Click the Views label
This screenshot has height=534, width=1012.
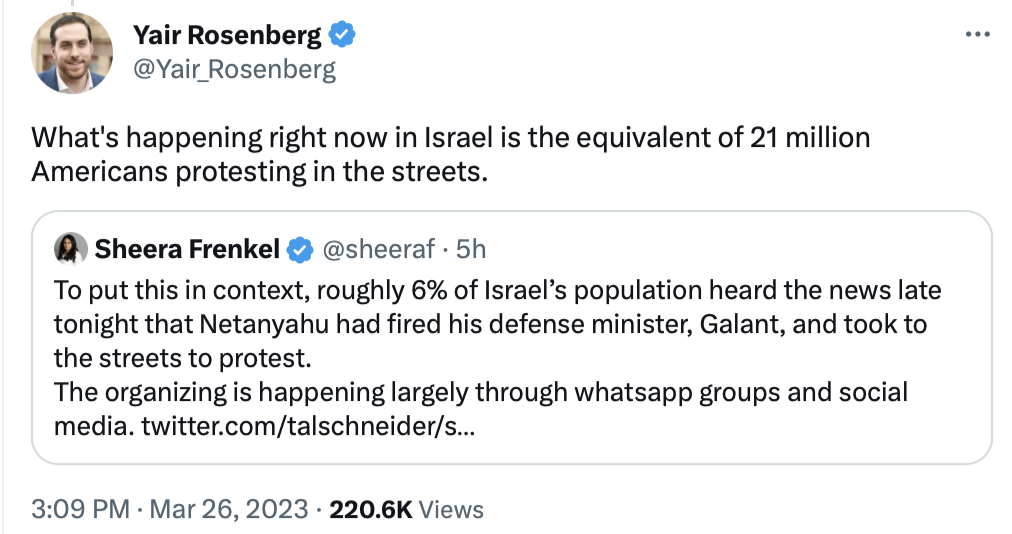pos(451,509)
